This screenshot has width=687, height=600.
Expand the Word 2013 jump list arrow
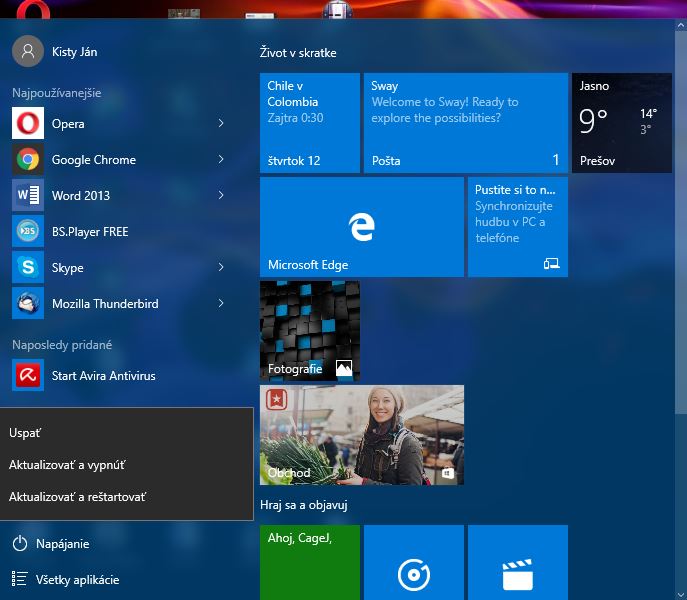221,195
